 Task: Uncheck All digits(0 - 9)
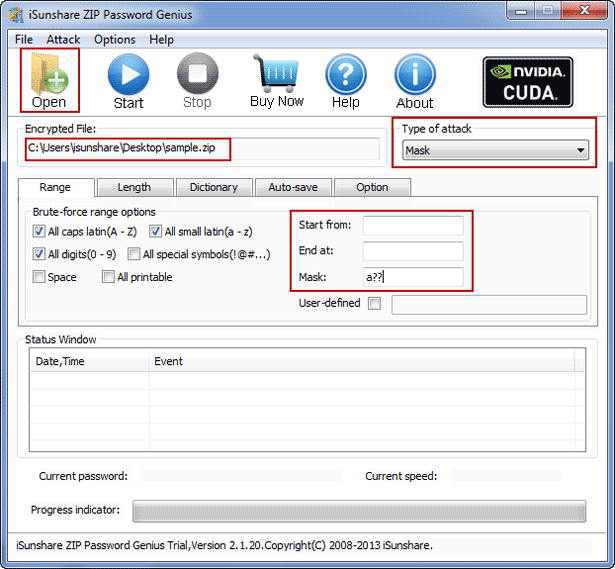(x=39, y=254)
